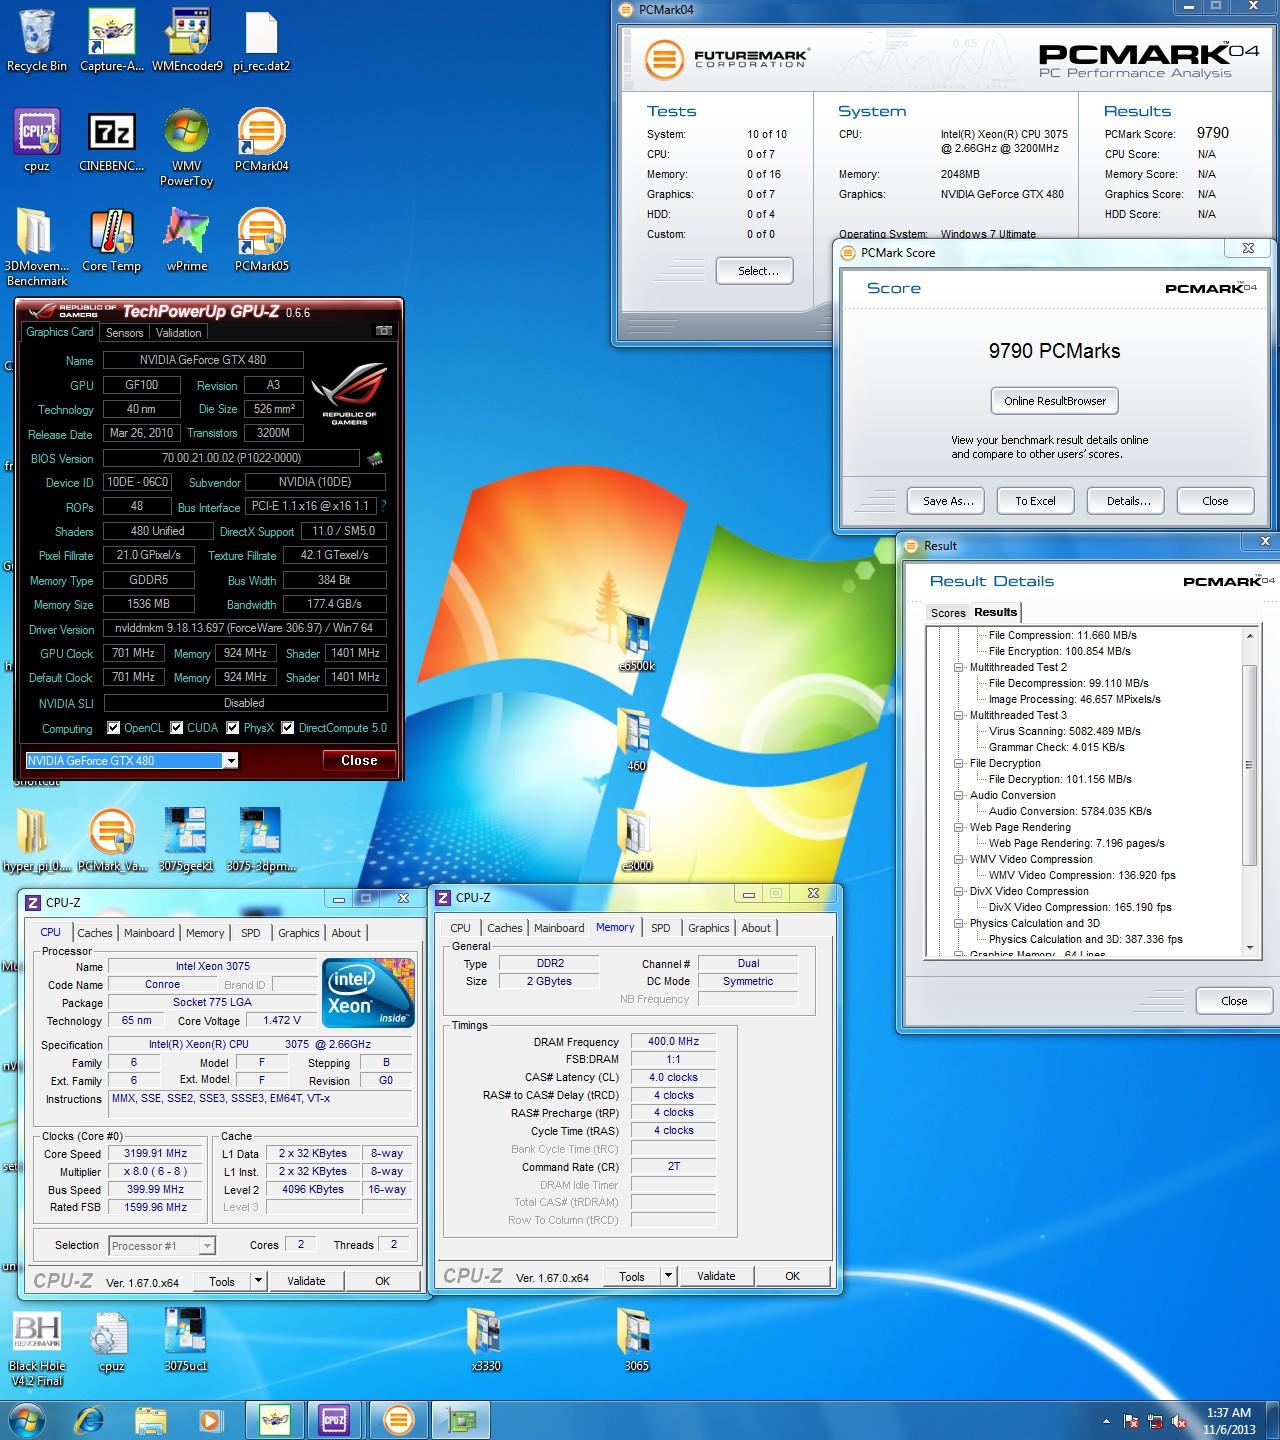Toggle PhysX checkbox in GPU-Z
1280x1440 pixels.
(x=233, y=728)
